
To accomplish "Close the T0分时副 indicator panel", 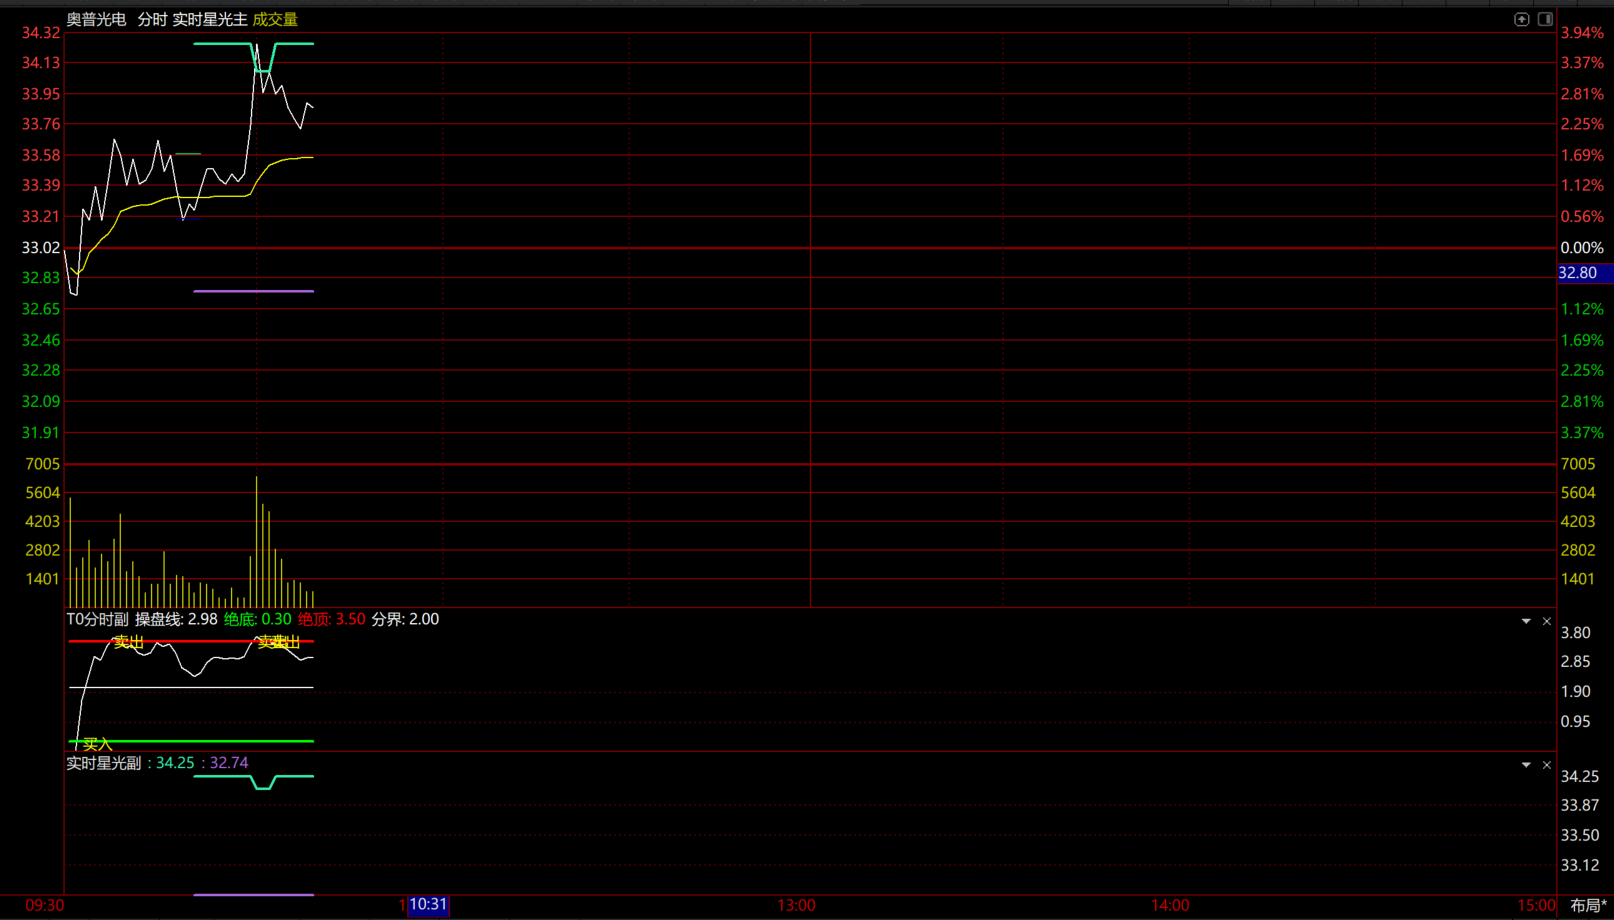I will [1547, 621].
